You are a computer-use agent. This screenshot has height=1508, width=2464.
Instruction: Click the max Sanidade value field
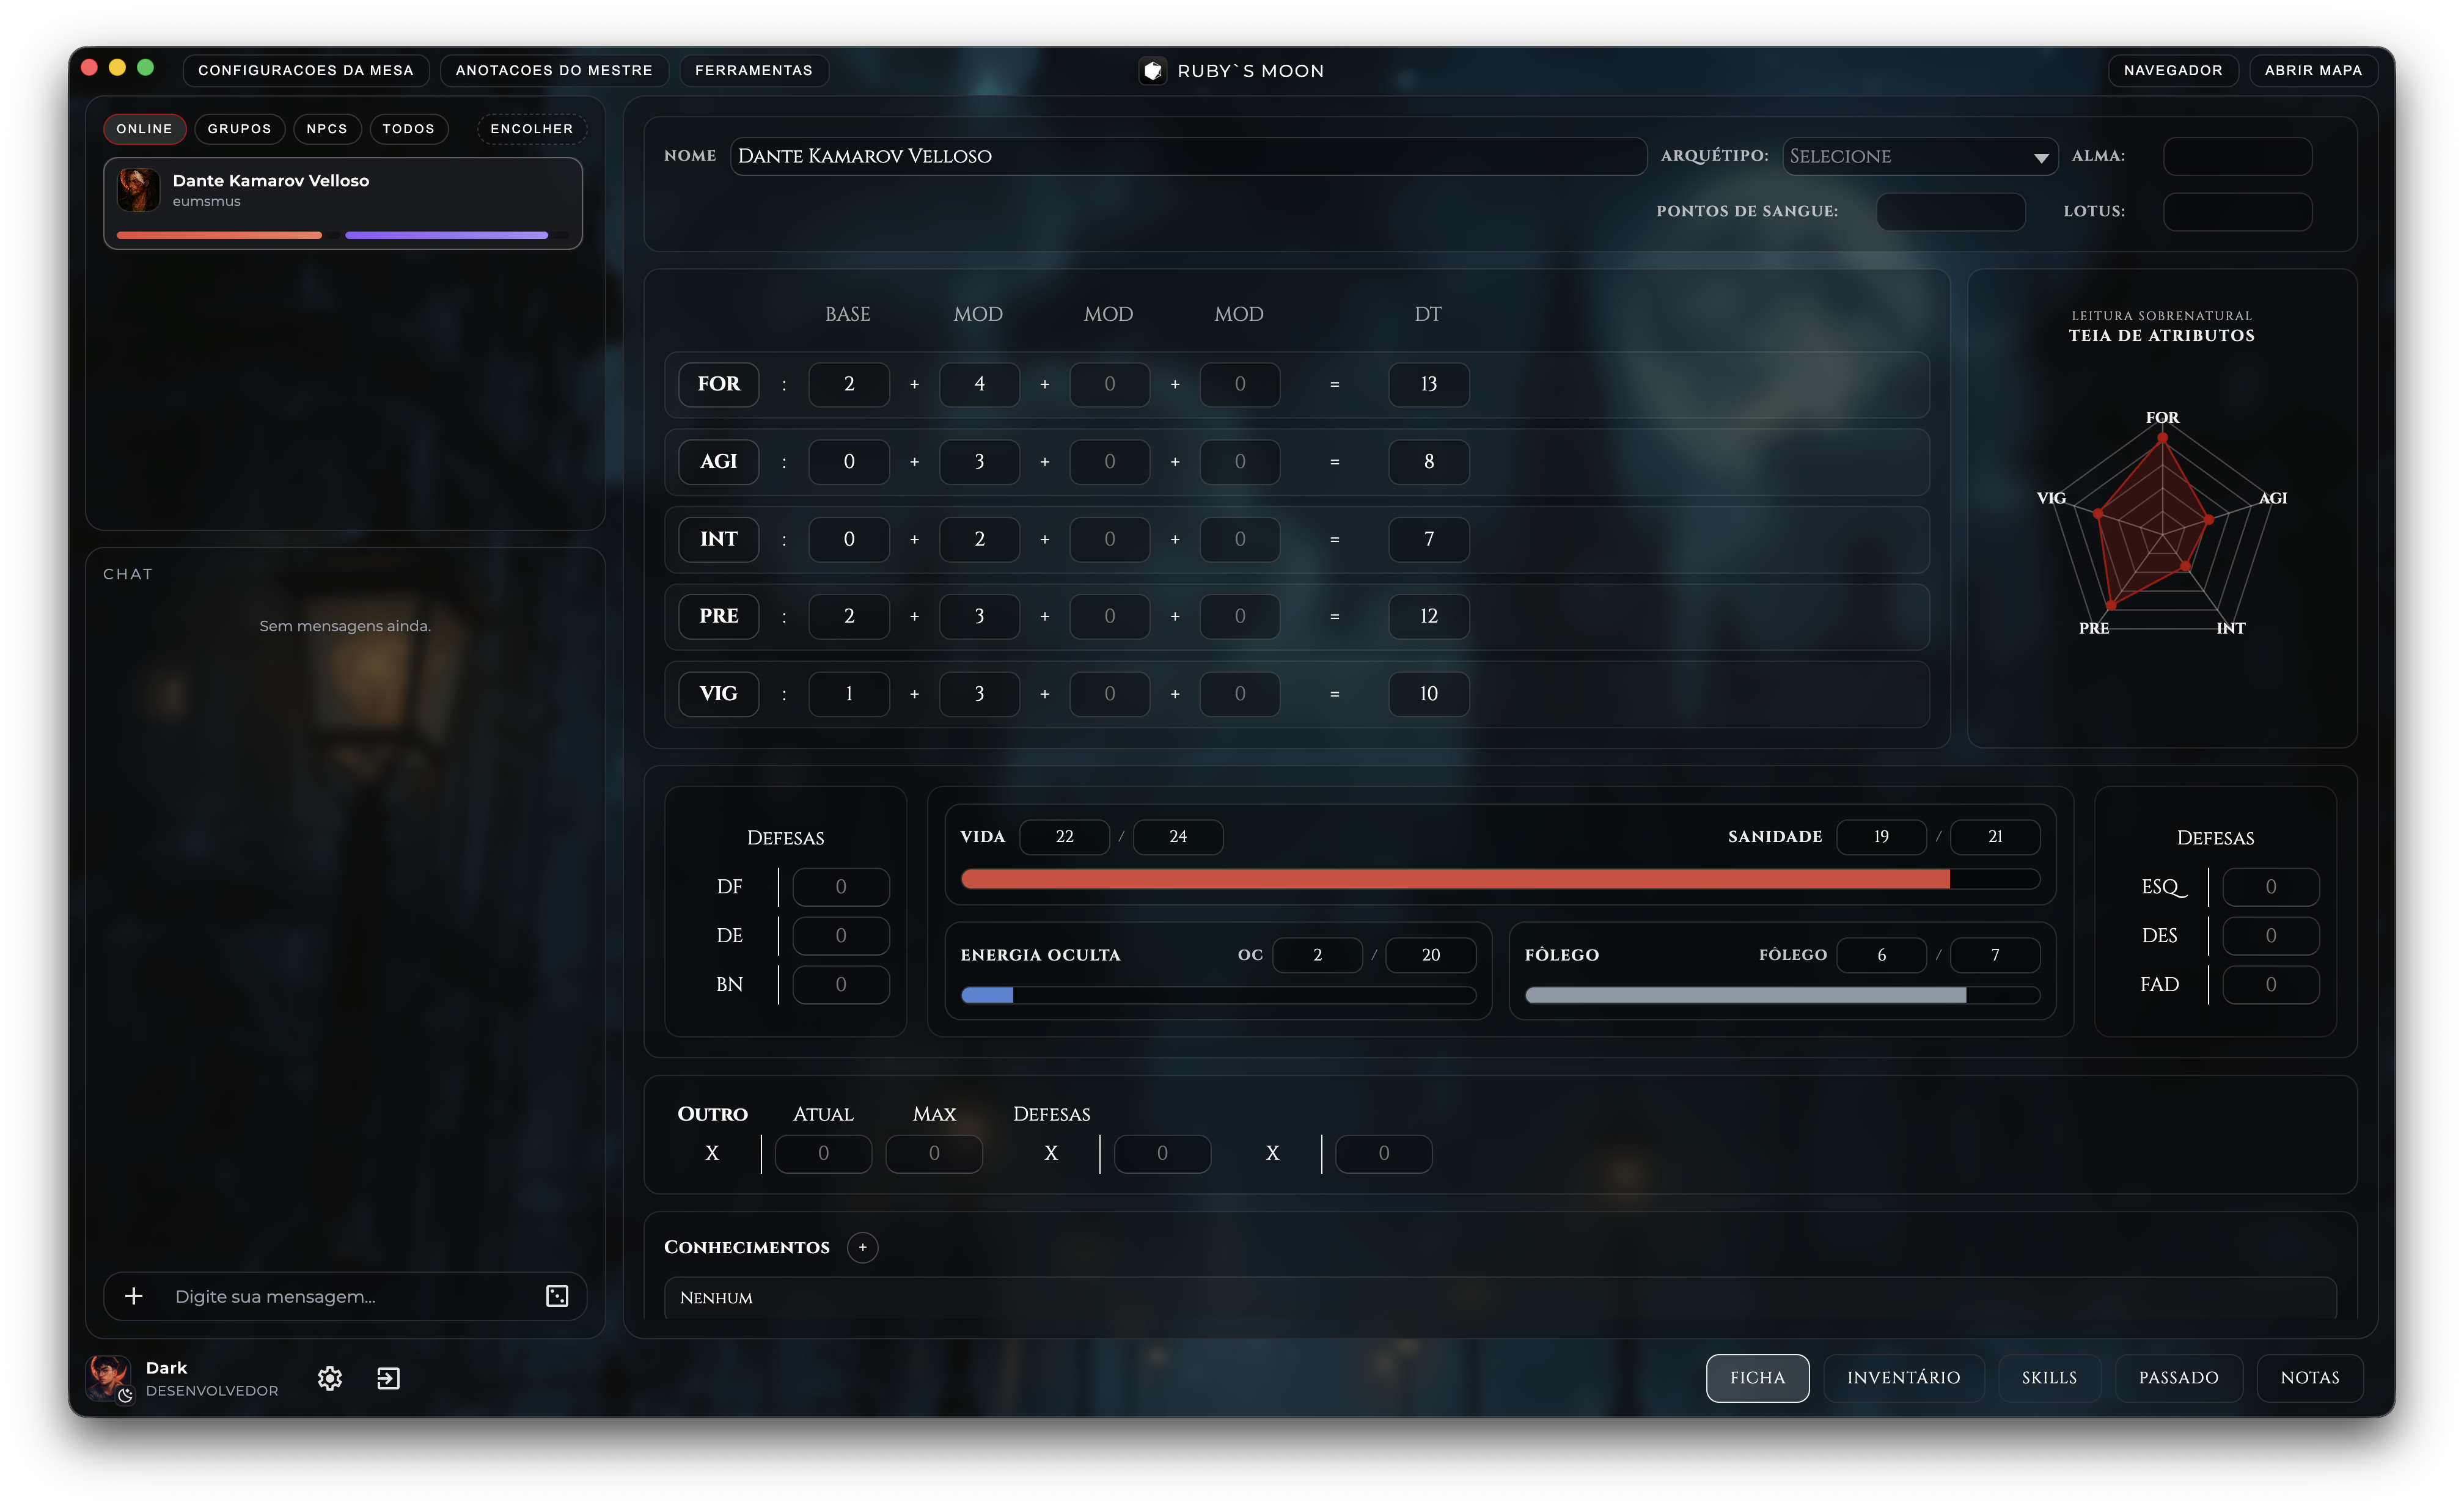(1995, 837)
